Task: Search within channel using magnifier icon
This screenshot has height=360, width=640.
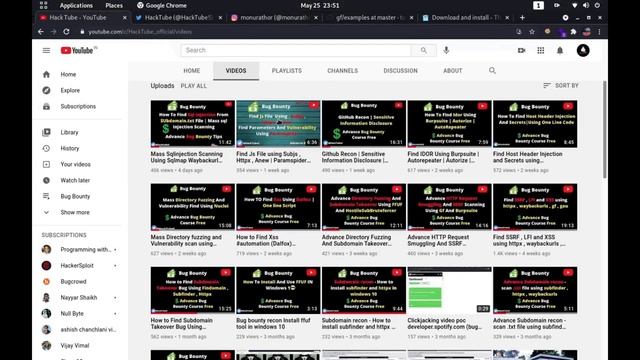Action: (492, 71)
